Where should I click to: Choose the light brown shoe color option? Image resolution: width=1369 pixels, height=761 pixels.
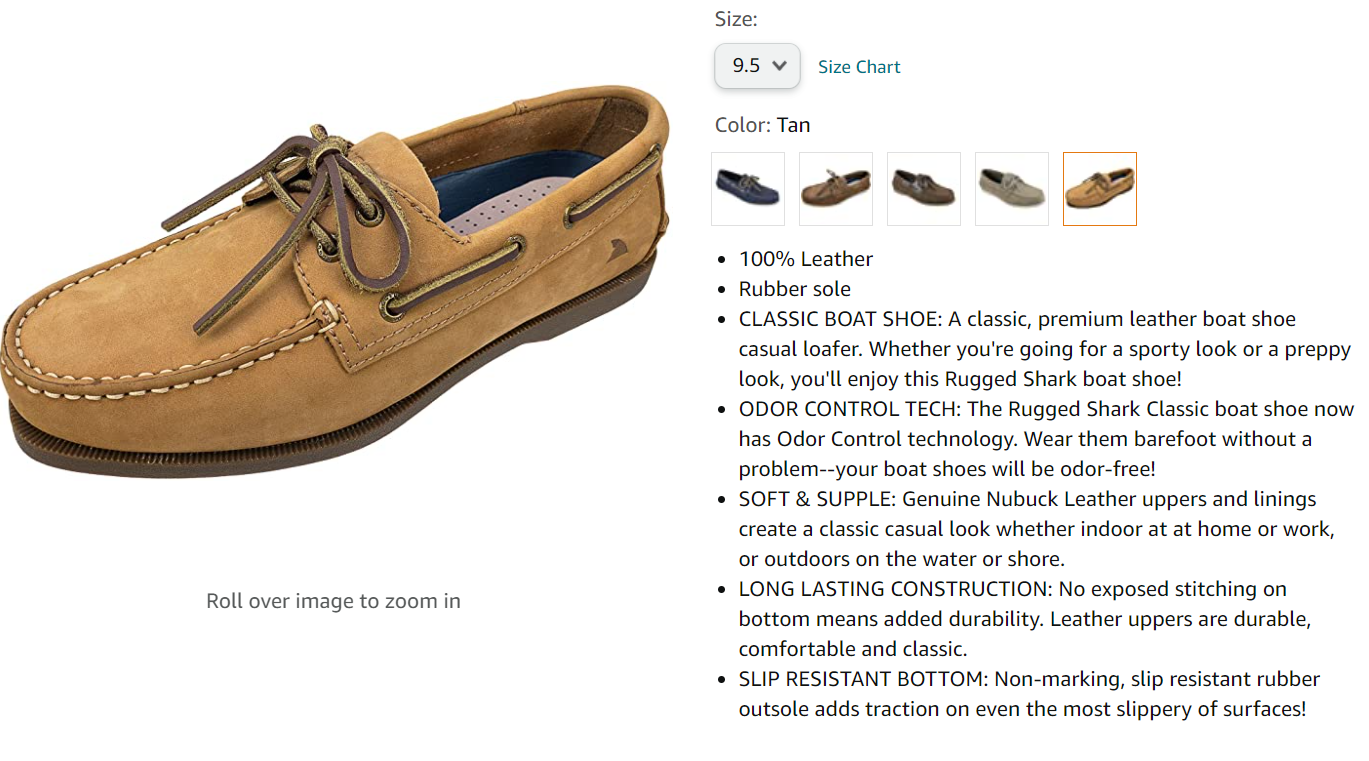pyautogui.click(x=835, y=189)
